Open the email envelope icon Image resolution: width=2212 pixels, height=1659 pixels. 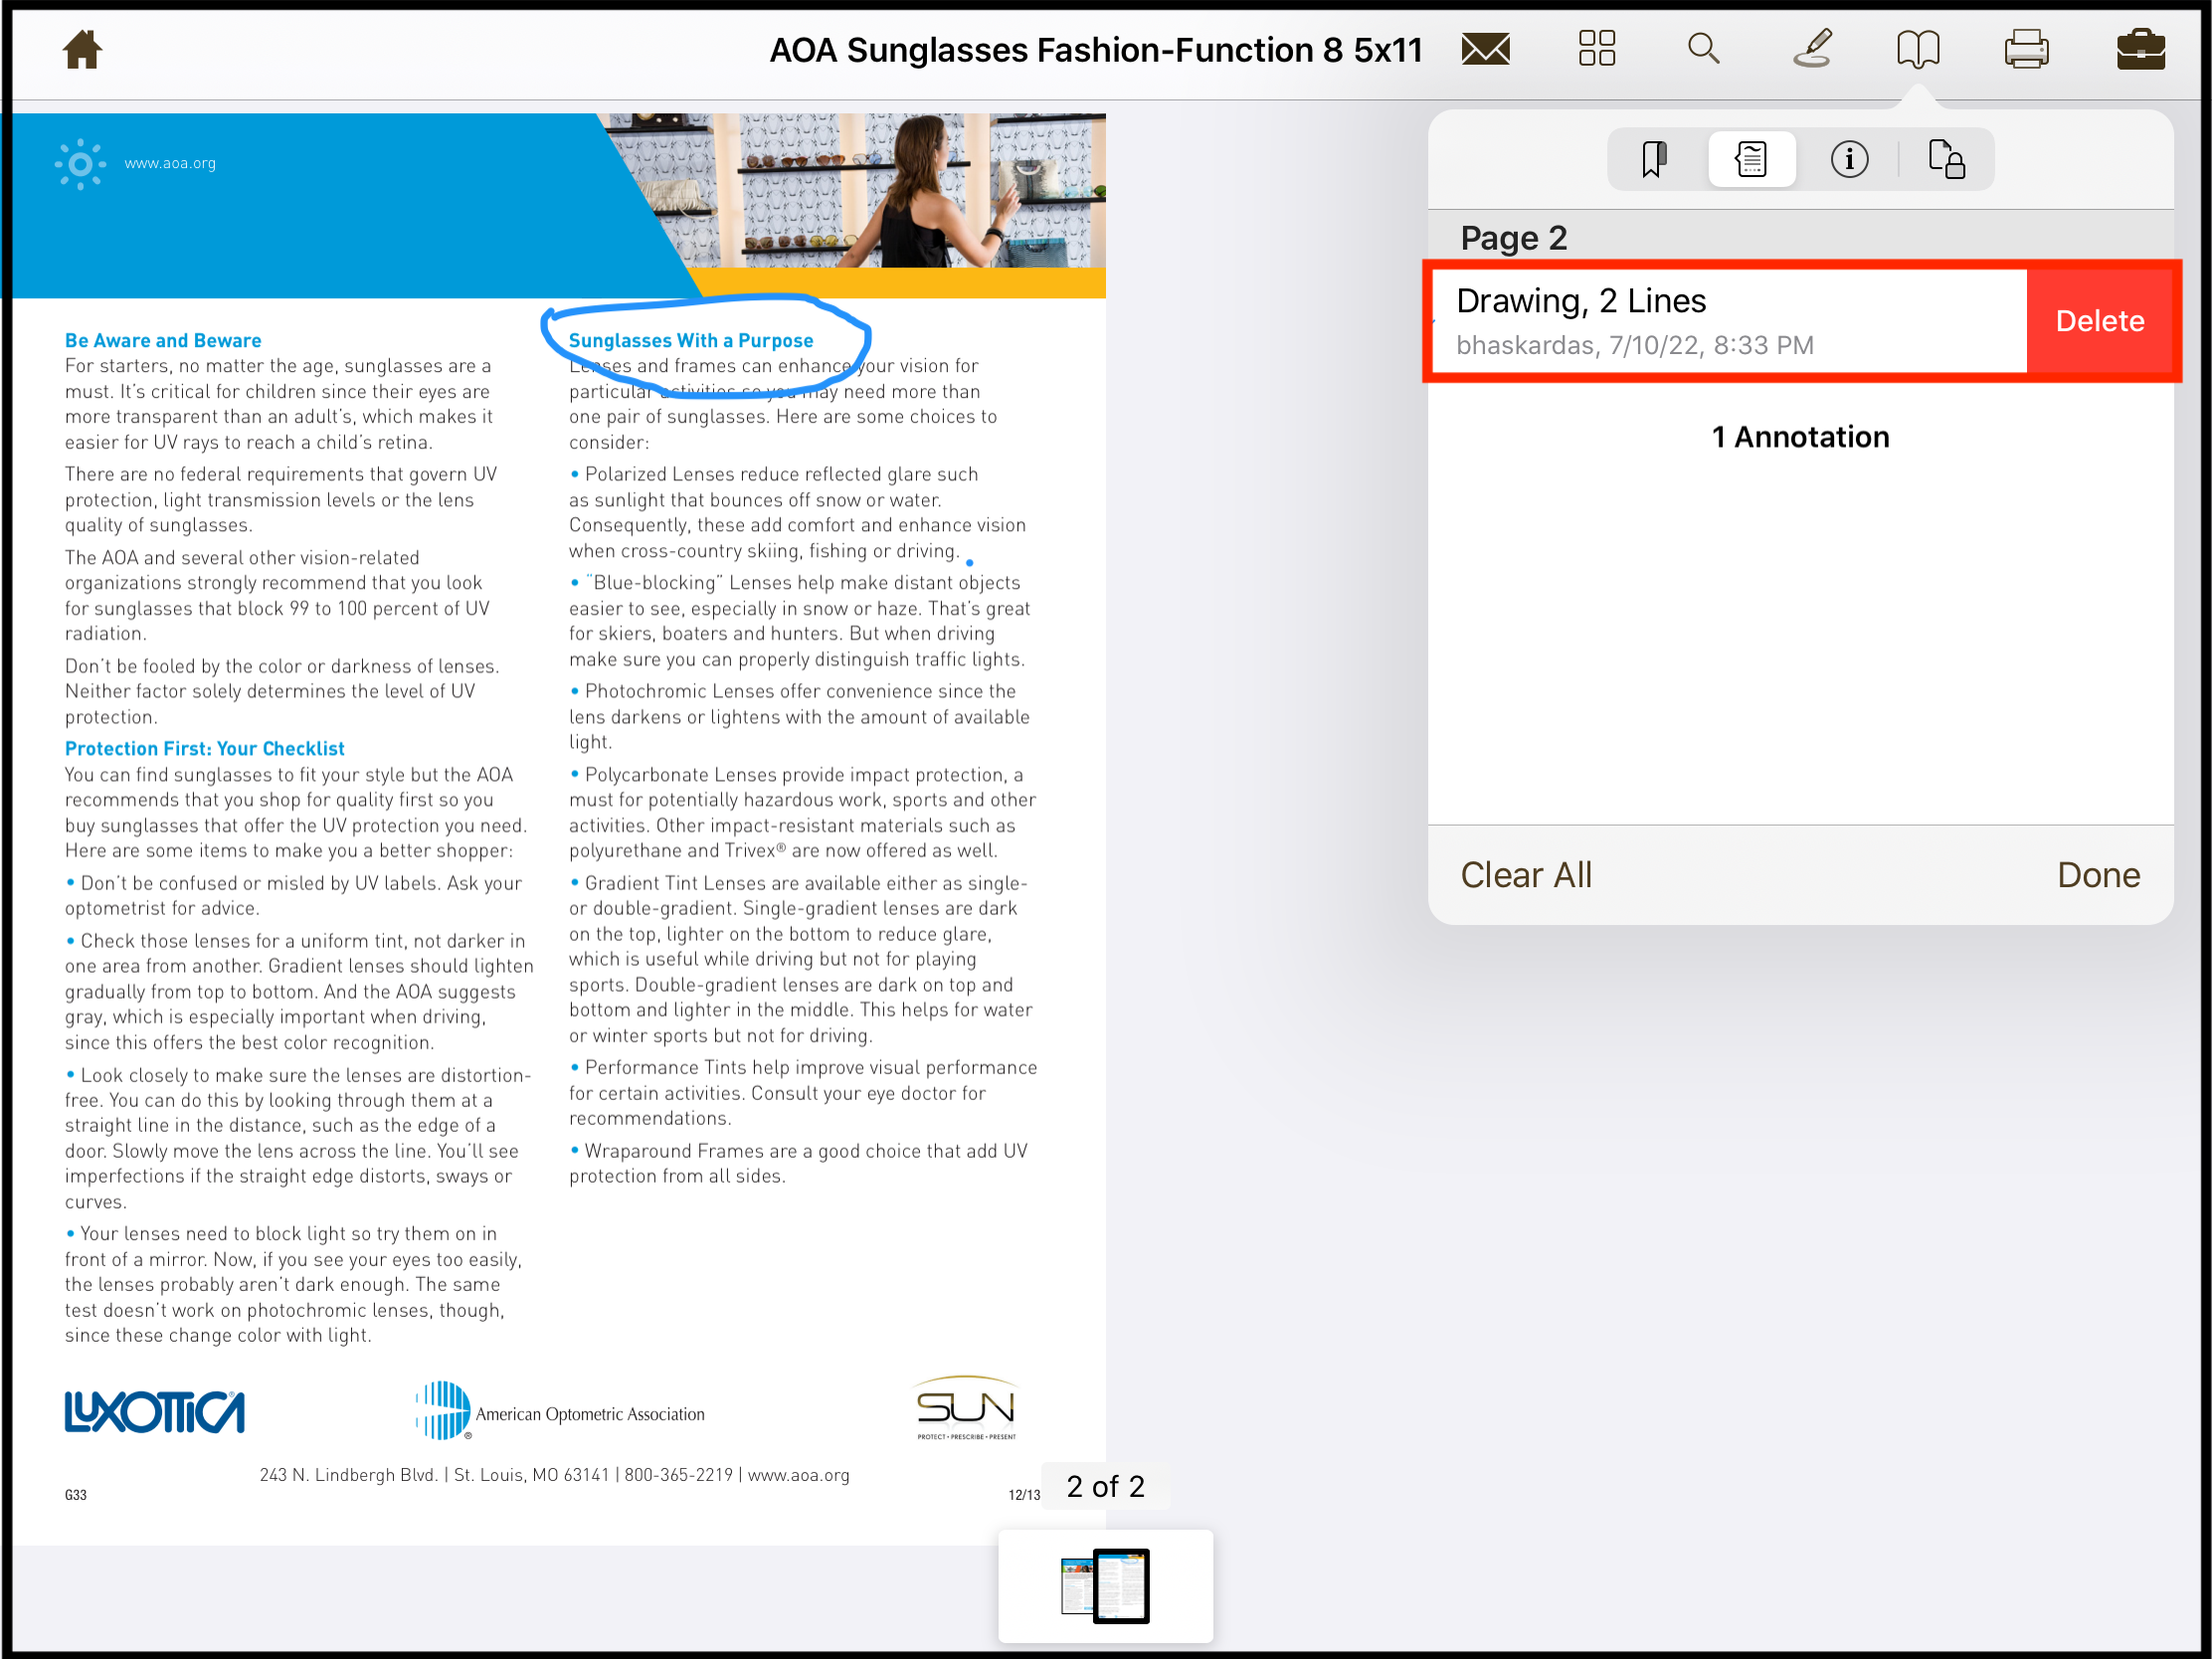[x=1485, y=49]
